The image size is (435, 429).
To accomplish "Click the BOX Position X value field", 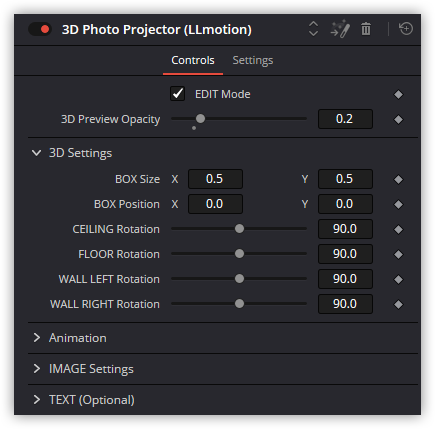I will [x=215, y=204].
